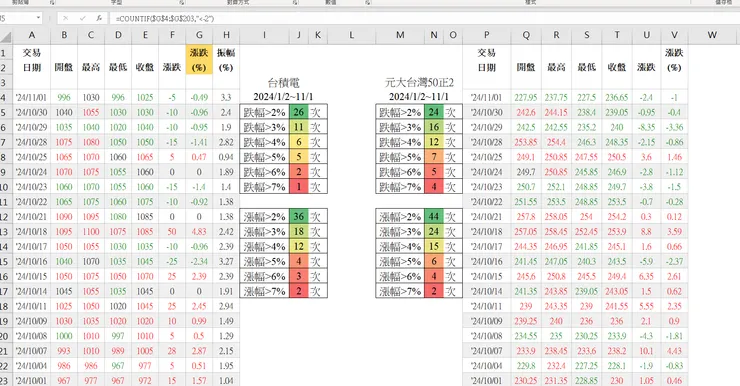Click the 交易日期 header cell in column P
This screenshot has width=740, height=386.
tap(487, 60)
